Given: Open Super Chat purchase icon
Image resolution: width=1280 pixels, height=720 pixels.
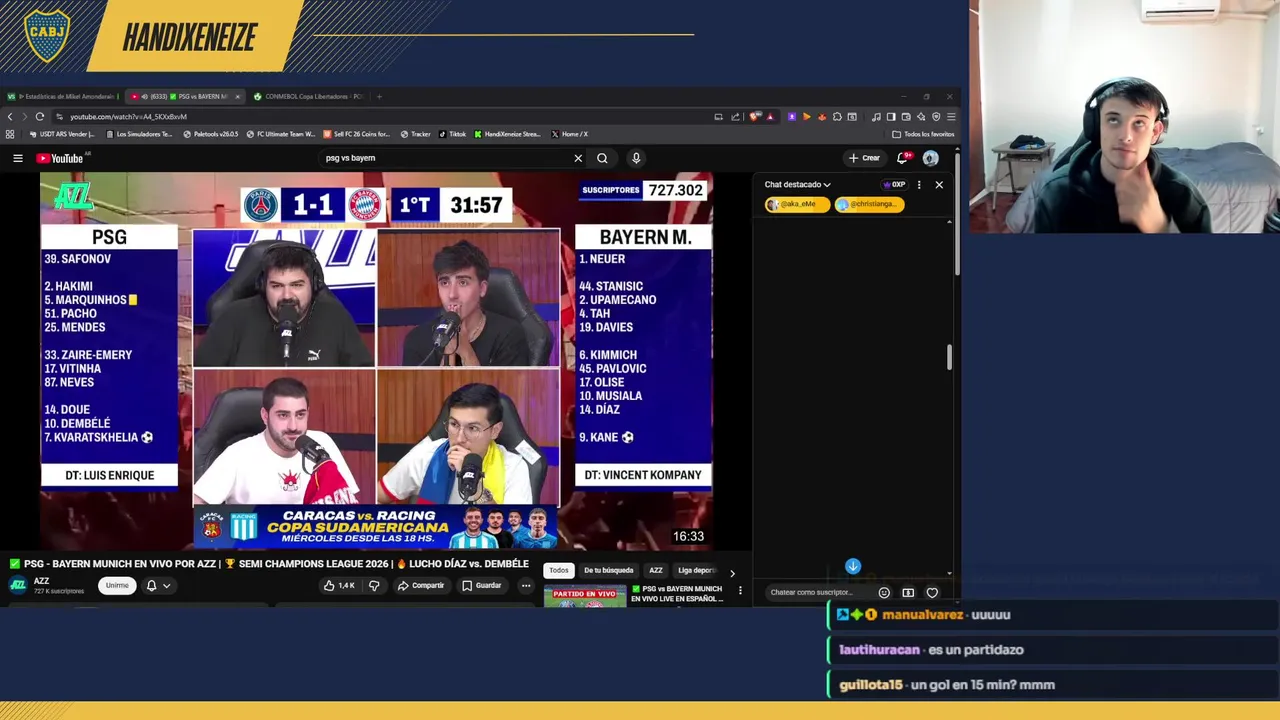Looking at the screenshot, I should point(908,593).
